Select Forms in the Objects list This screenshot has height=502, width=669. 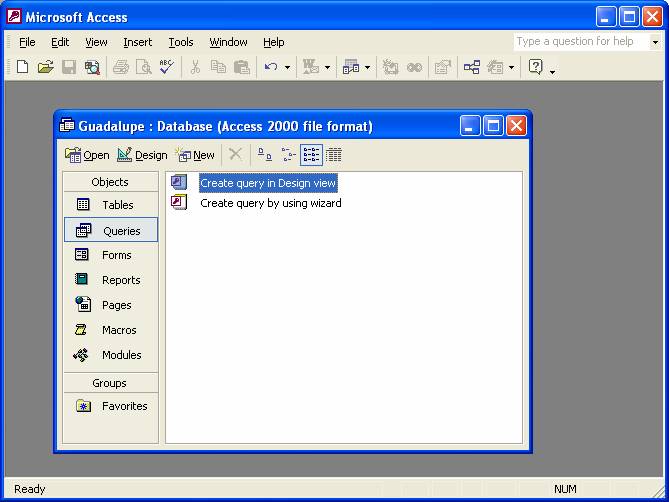[111, 255]
